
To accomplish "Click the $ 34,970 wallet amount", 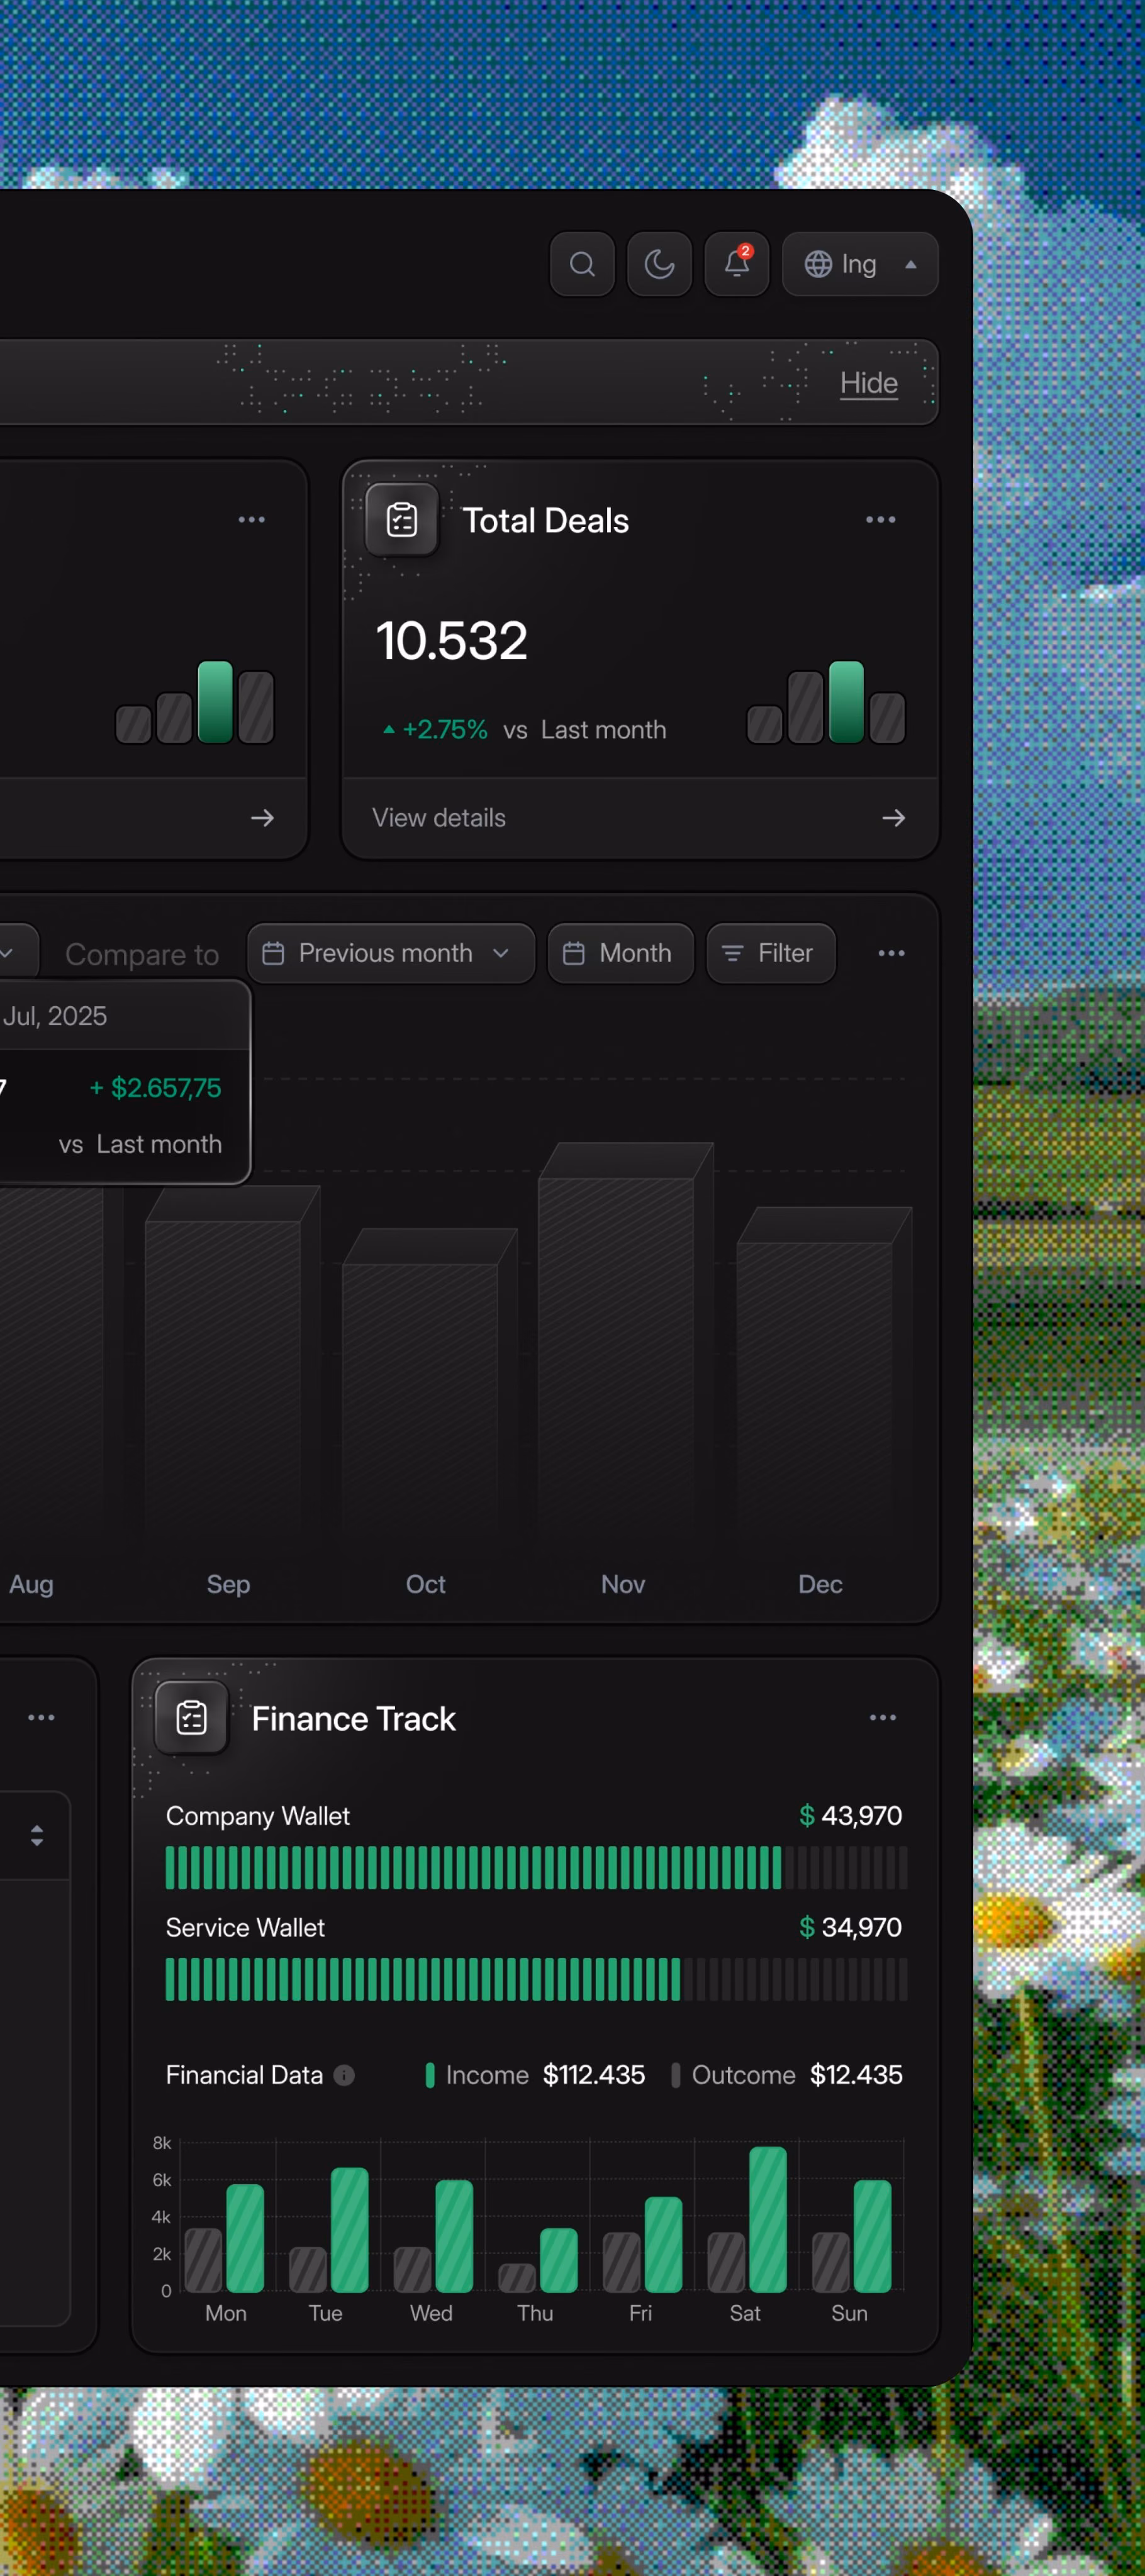I will click(x=851, y=1927).
